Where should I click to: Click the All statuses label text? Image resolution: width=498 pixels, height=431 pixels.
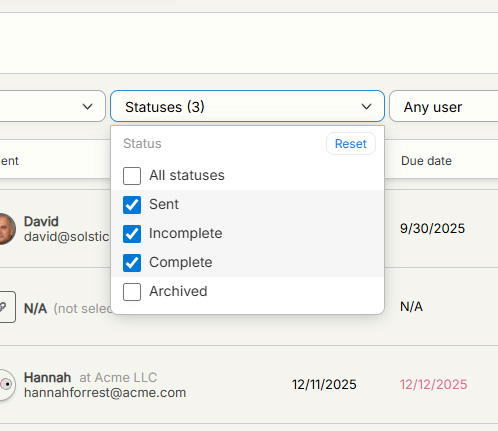point(187,175)
